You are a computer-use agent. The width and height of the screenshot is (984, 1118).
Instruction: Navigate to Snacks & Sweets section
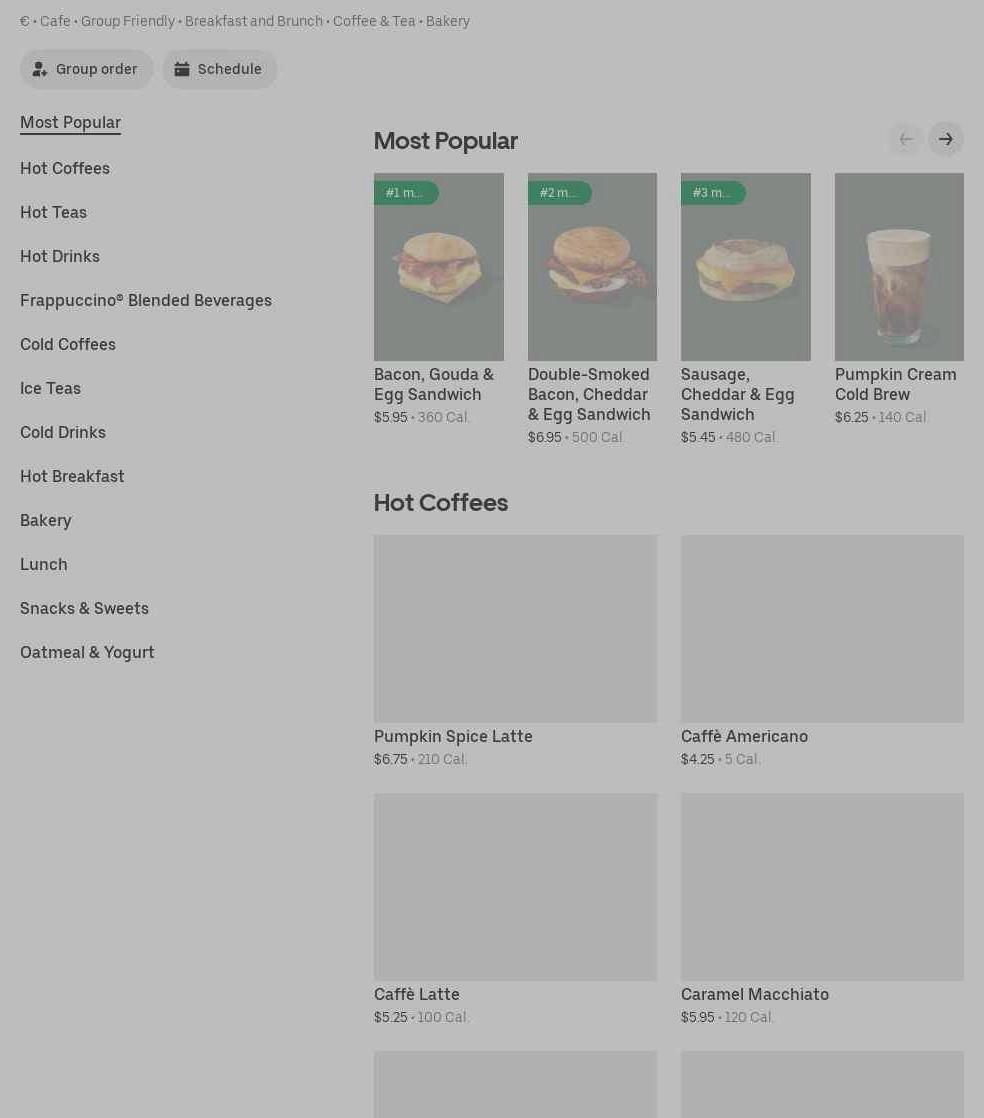click(x=84, y=608)
